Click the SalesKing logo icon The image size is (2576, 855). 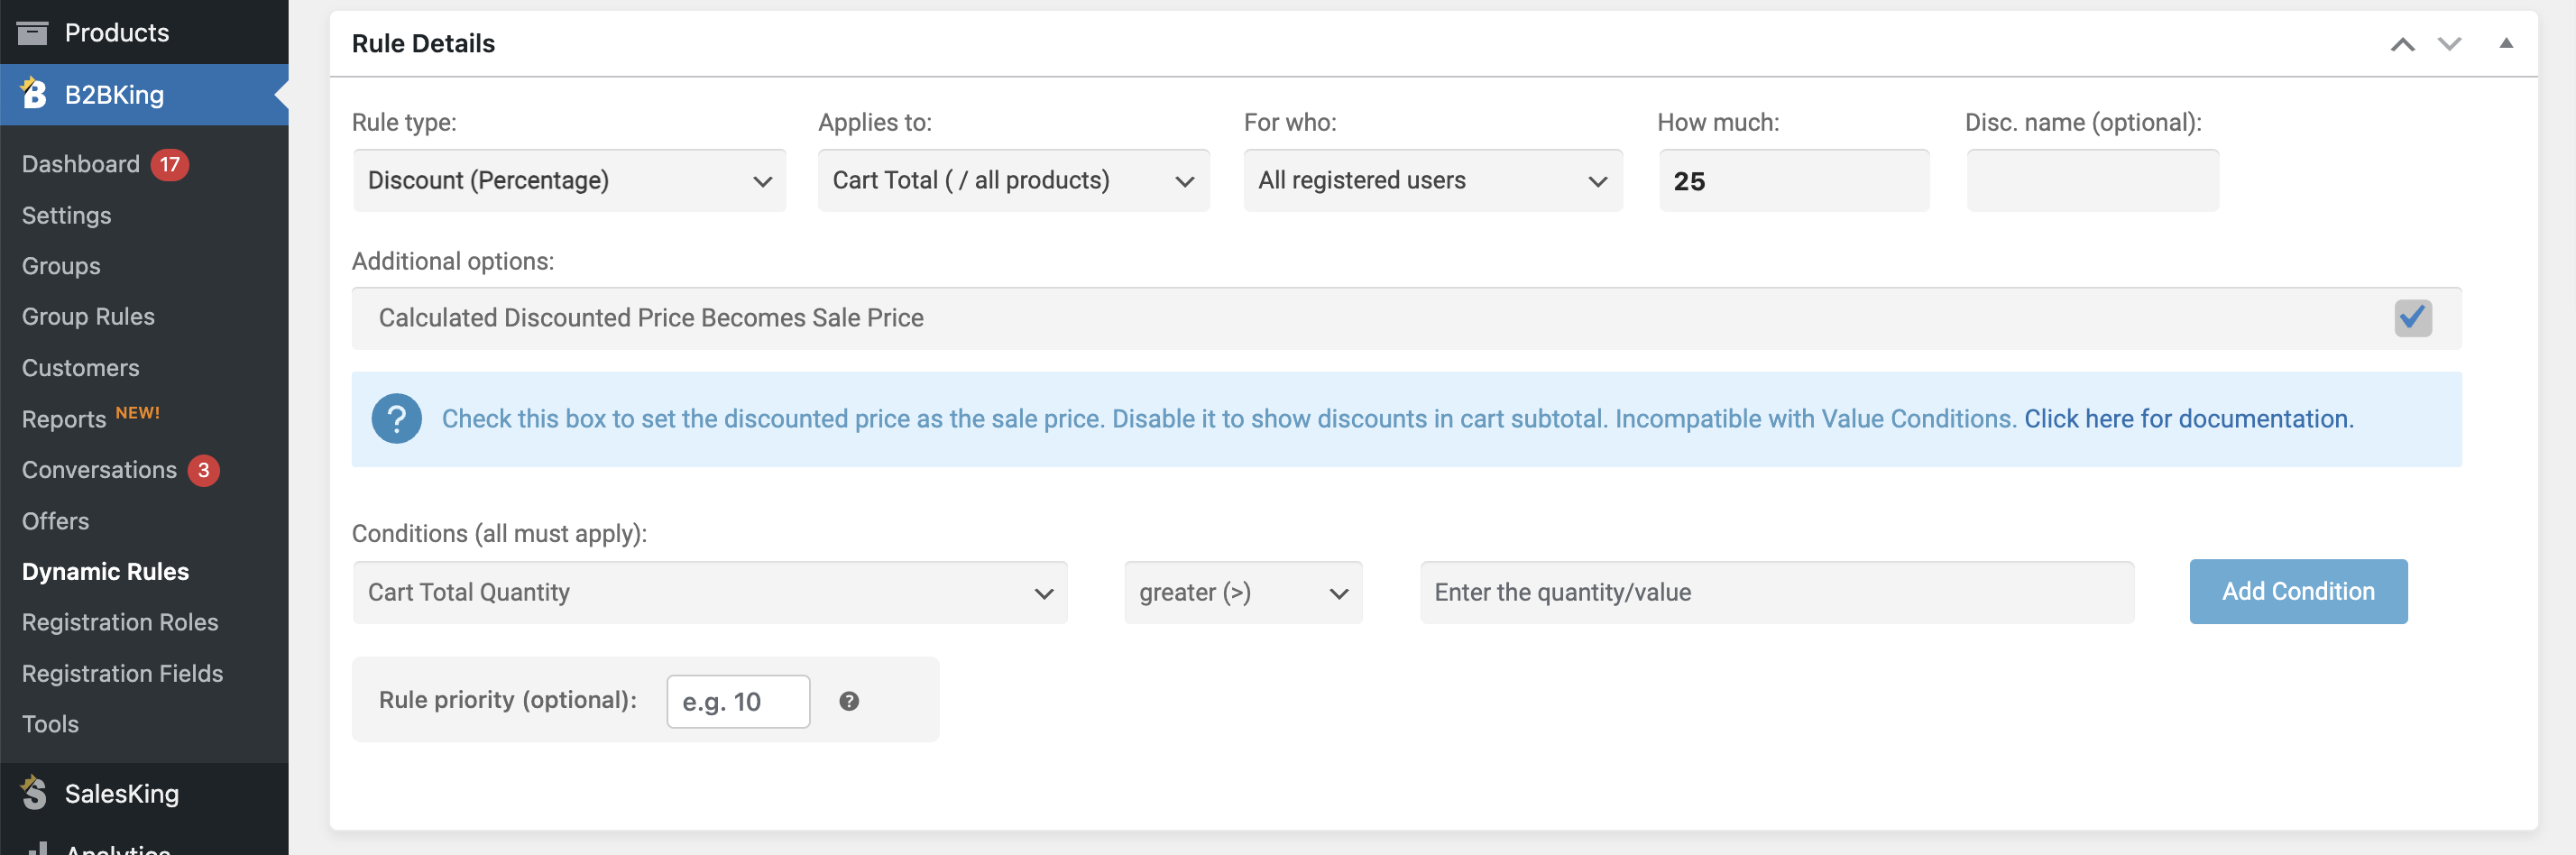click(33, 793)
